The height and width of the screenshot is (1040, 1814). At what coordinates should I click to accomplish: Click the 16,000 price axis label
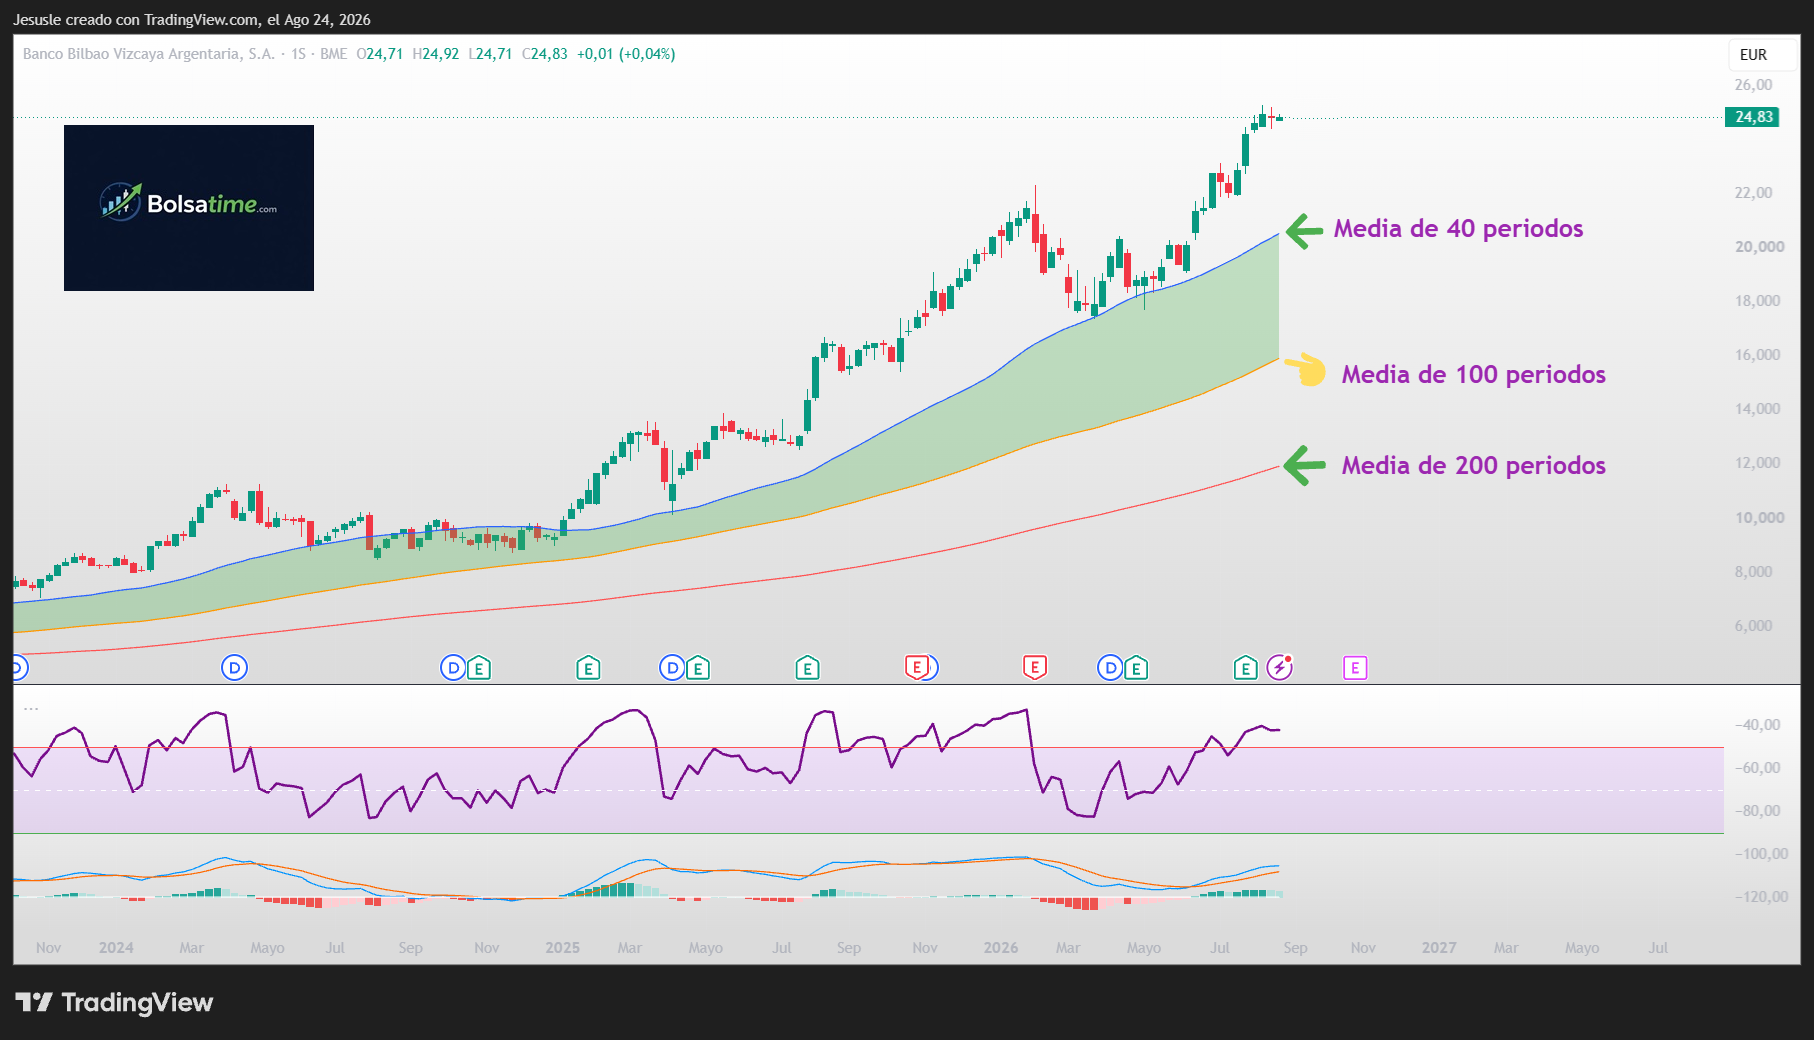coord(1757,355)
